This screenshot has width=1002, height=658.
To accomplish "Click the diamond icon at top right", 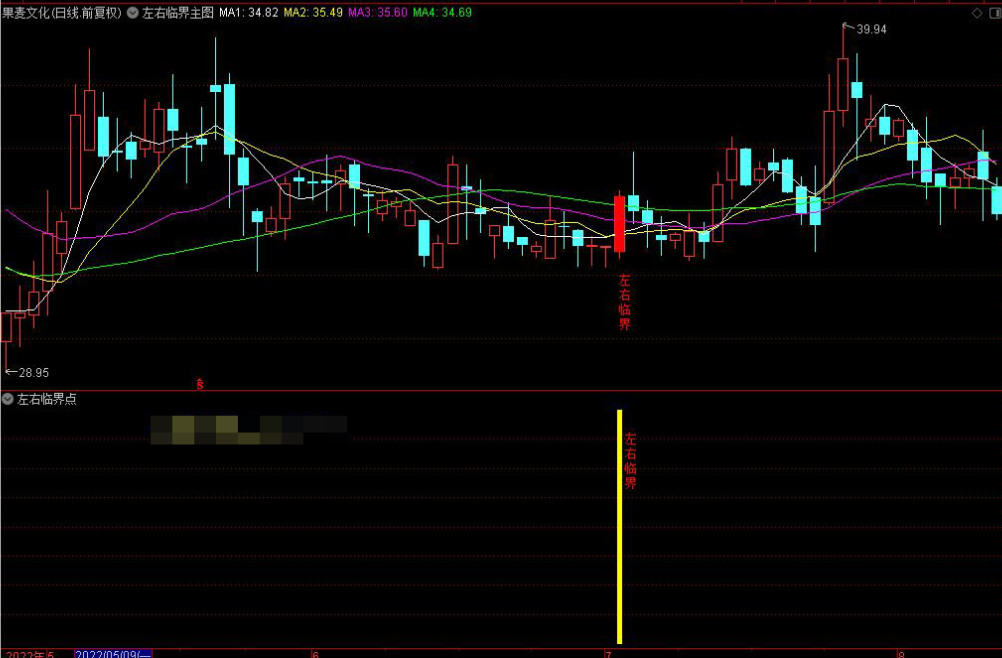I will click(x=977, y=13).
